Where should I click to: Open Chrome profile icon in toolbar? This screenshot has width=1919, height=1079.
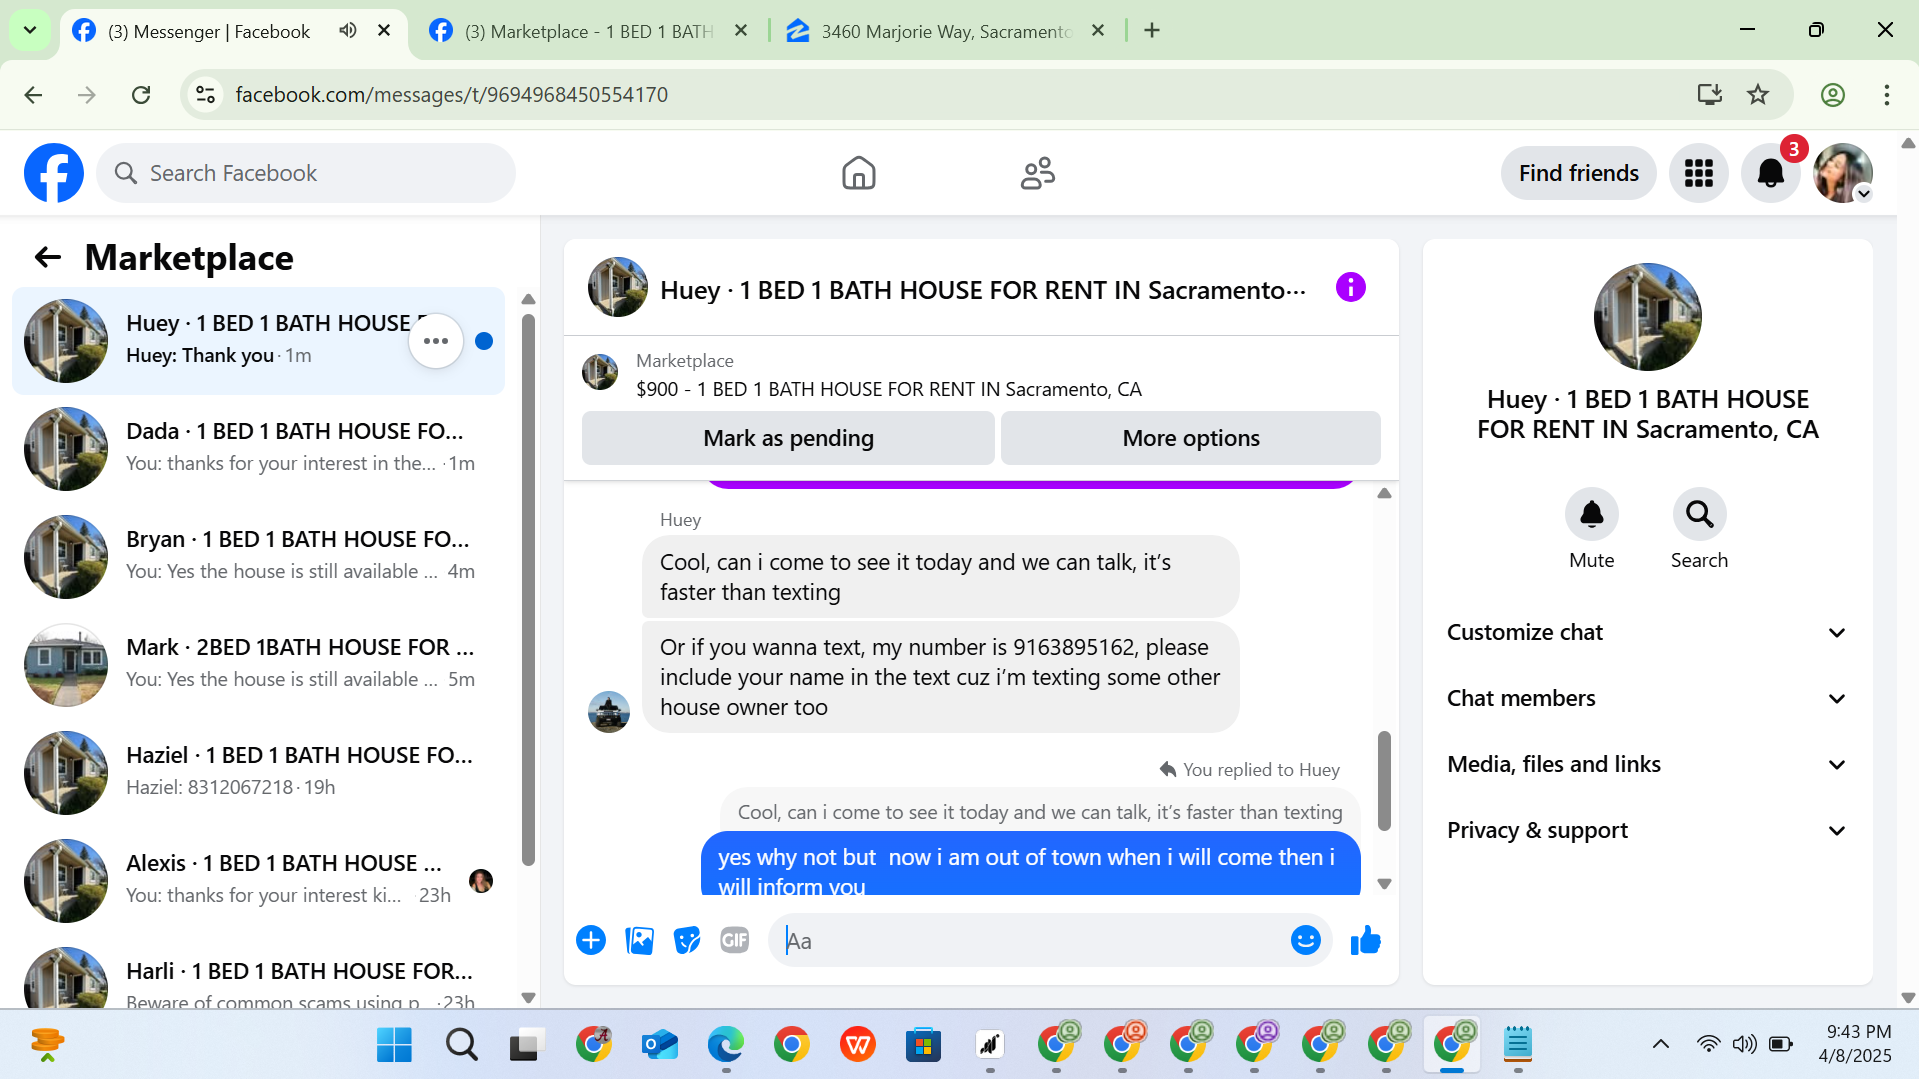point(1832,95)
